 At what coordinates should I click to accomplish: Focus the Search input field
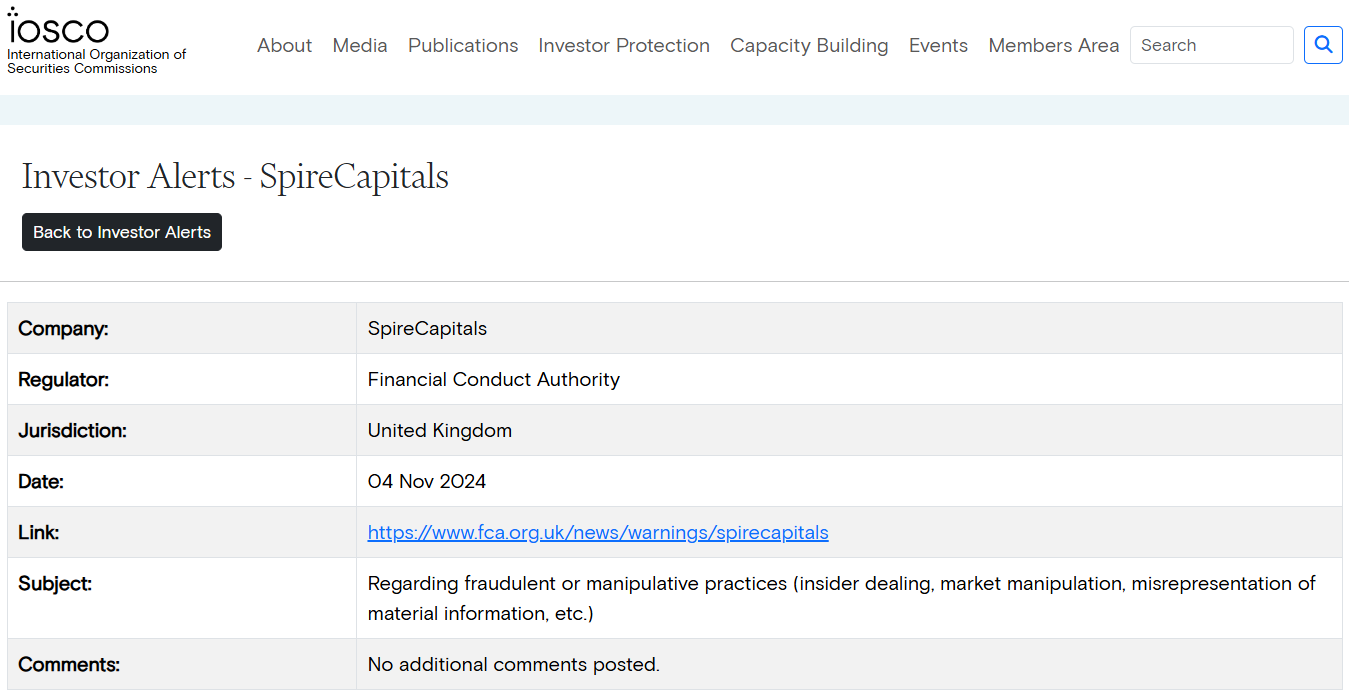(x=1211, y=45)
